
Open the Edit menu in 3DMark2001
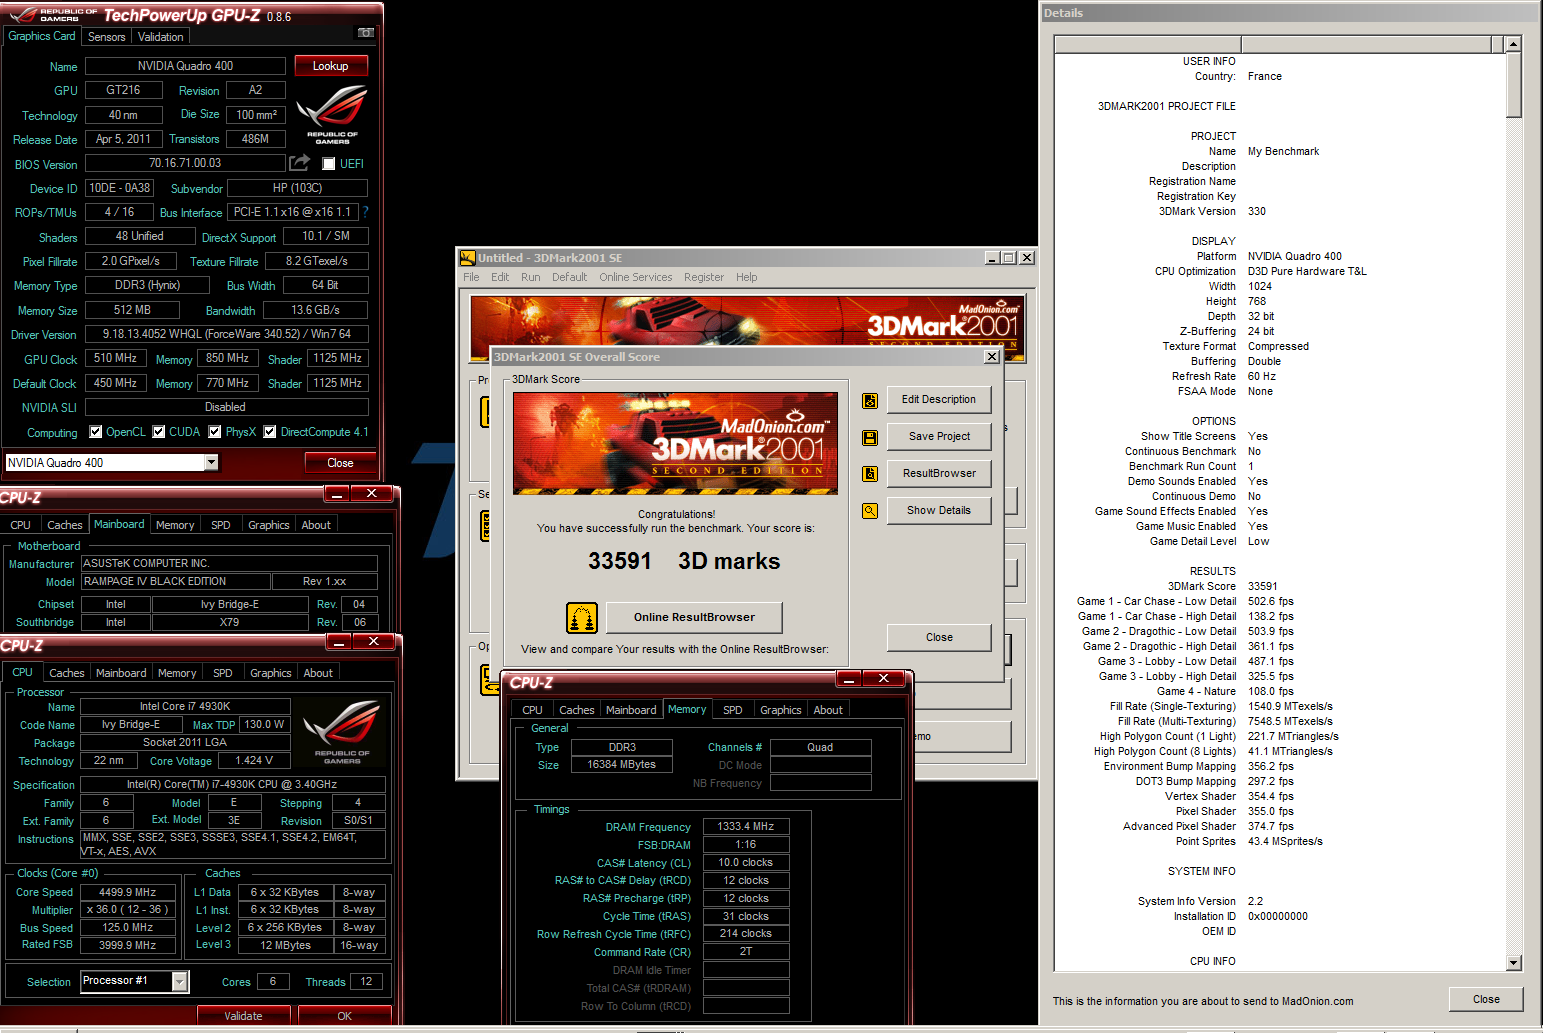500,277
